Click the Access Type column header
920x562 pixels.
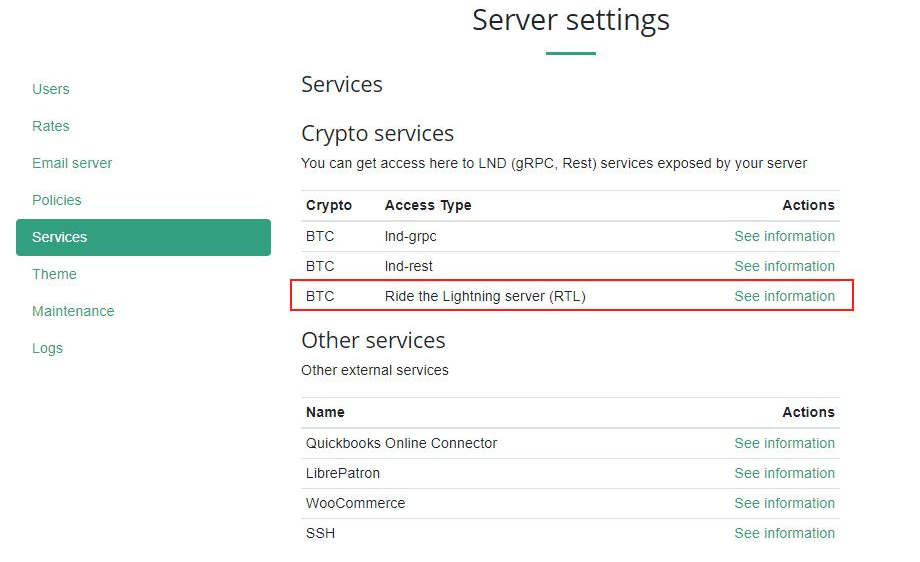click(x=428, y=205)
